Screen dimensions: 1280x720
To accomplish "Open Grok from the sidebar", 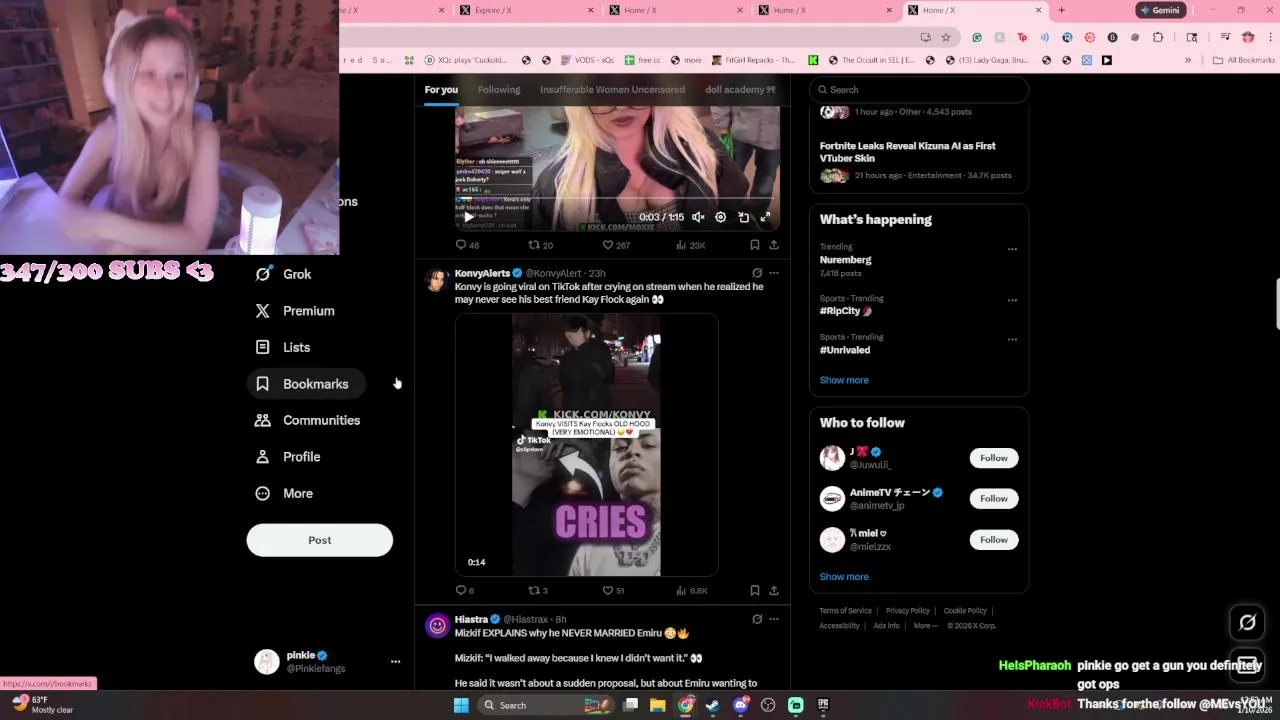I will pyautogui.click(x=283, y=274).
